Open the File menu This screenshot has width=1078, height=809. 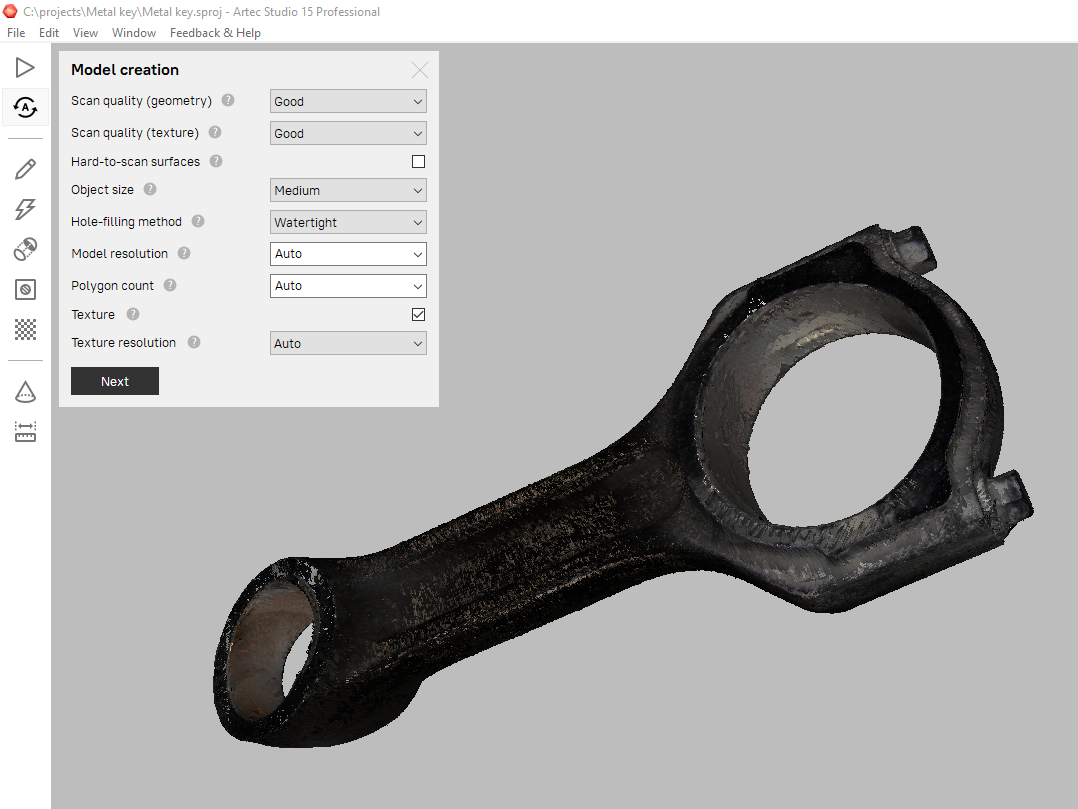[x=16, y=32]
